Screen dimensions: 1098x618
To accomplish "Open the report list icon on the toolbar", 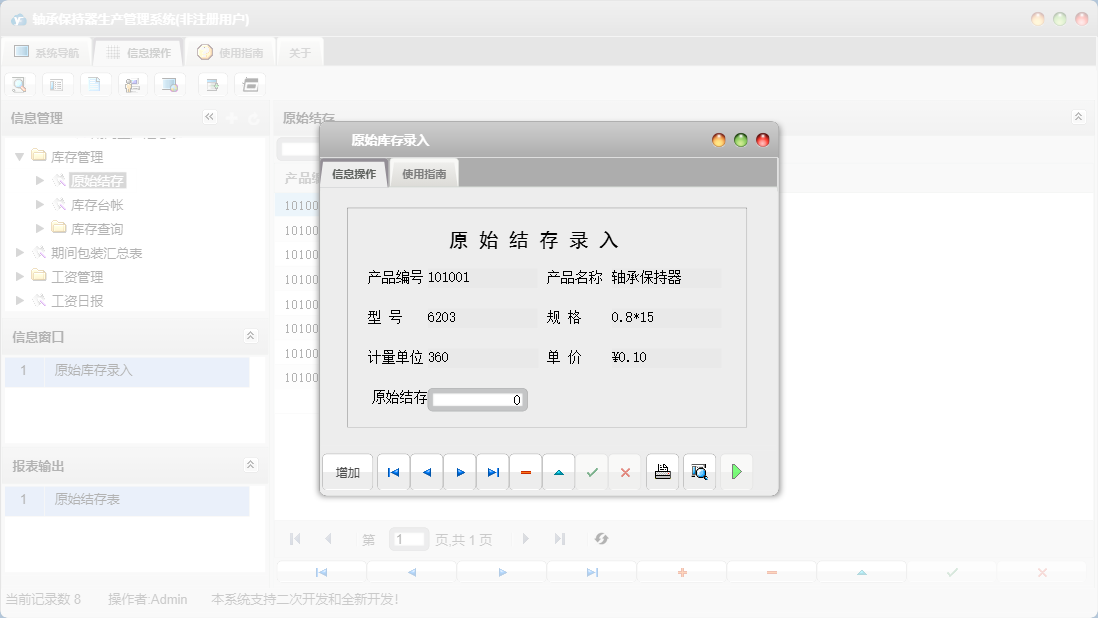I will (x=57, y=84).
